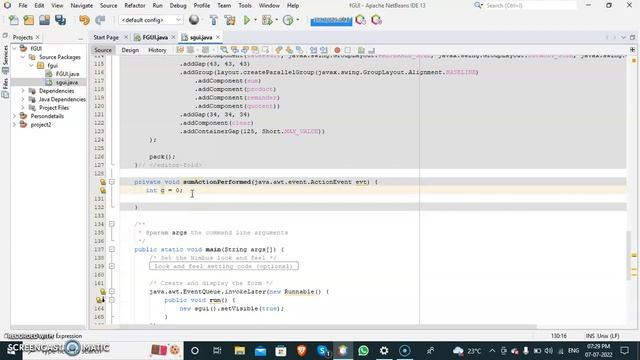Click the Redo toolbar arrow
This screenshot has height=360, width=640.
click(x=100, y=20)
